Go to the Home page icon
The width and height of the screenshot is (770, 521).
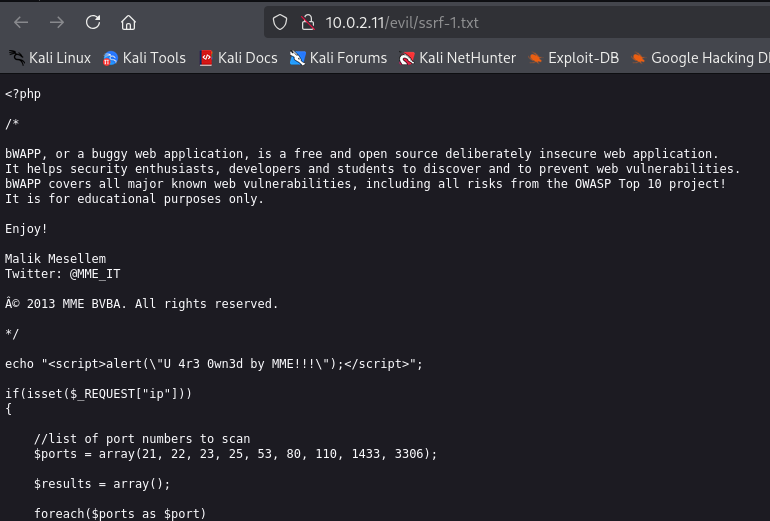[128, 22]
